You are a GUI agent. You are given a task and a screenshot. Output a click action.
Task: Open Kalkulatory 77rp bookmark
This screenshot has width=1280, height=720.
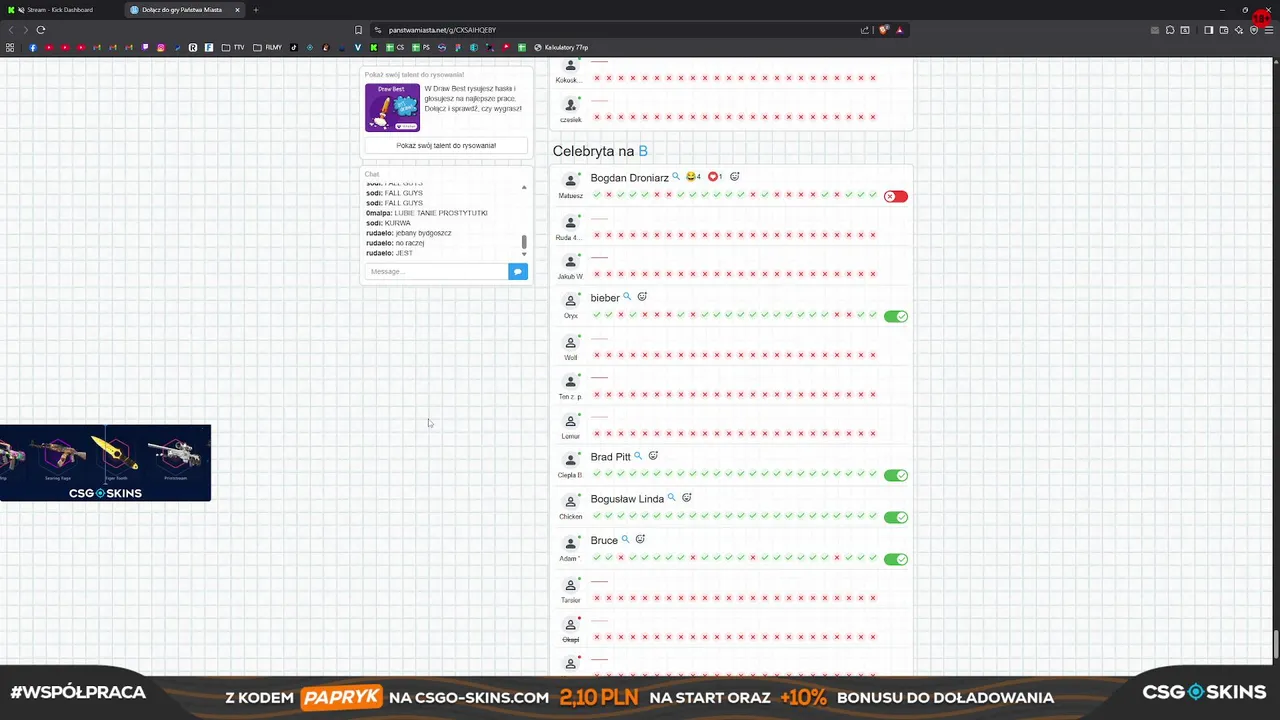pos(561,47)
